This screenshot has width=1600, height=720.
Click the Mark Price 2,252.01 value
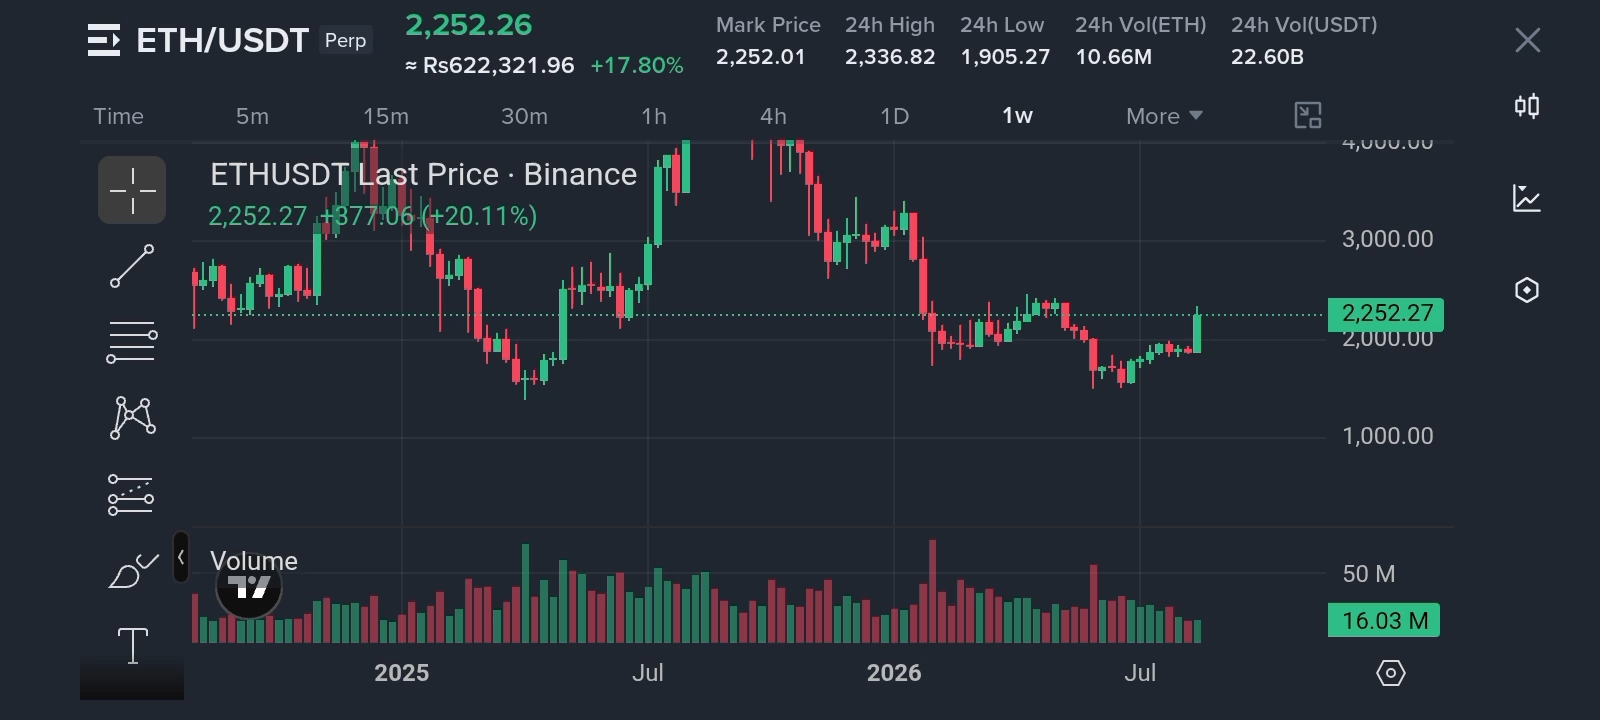click(x=760, y=57)
